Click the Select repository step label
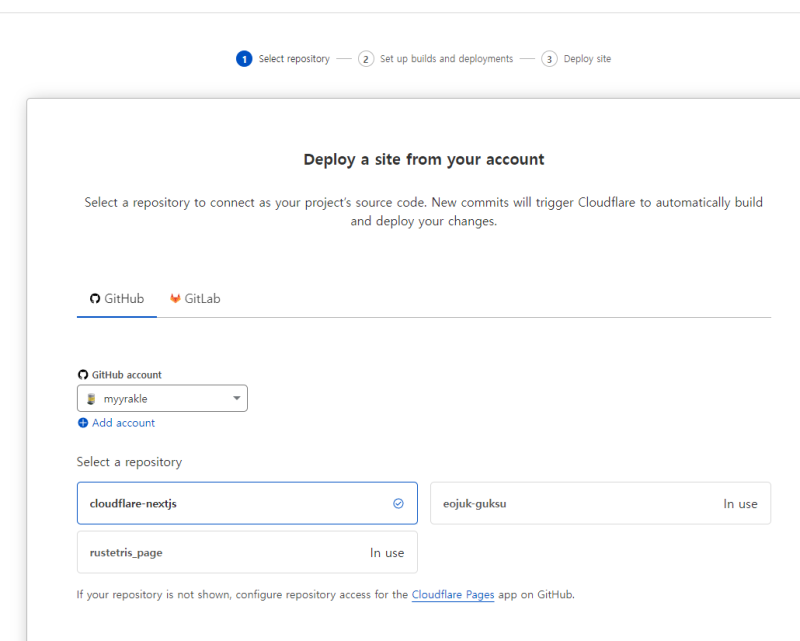 (294, 59)
